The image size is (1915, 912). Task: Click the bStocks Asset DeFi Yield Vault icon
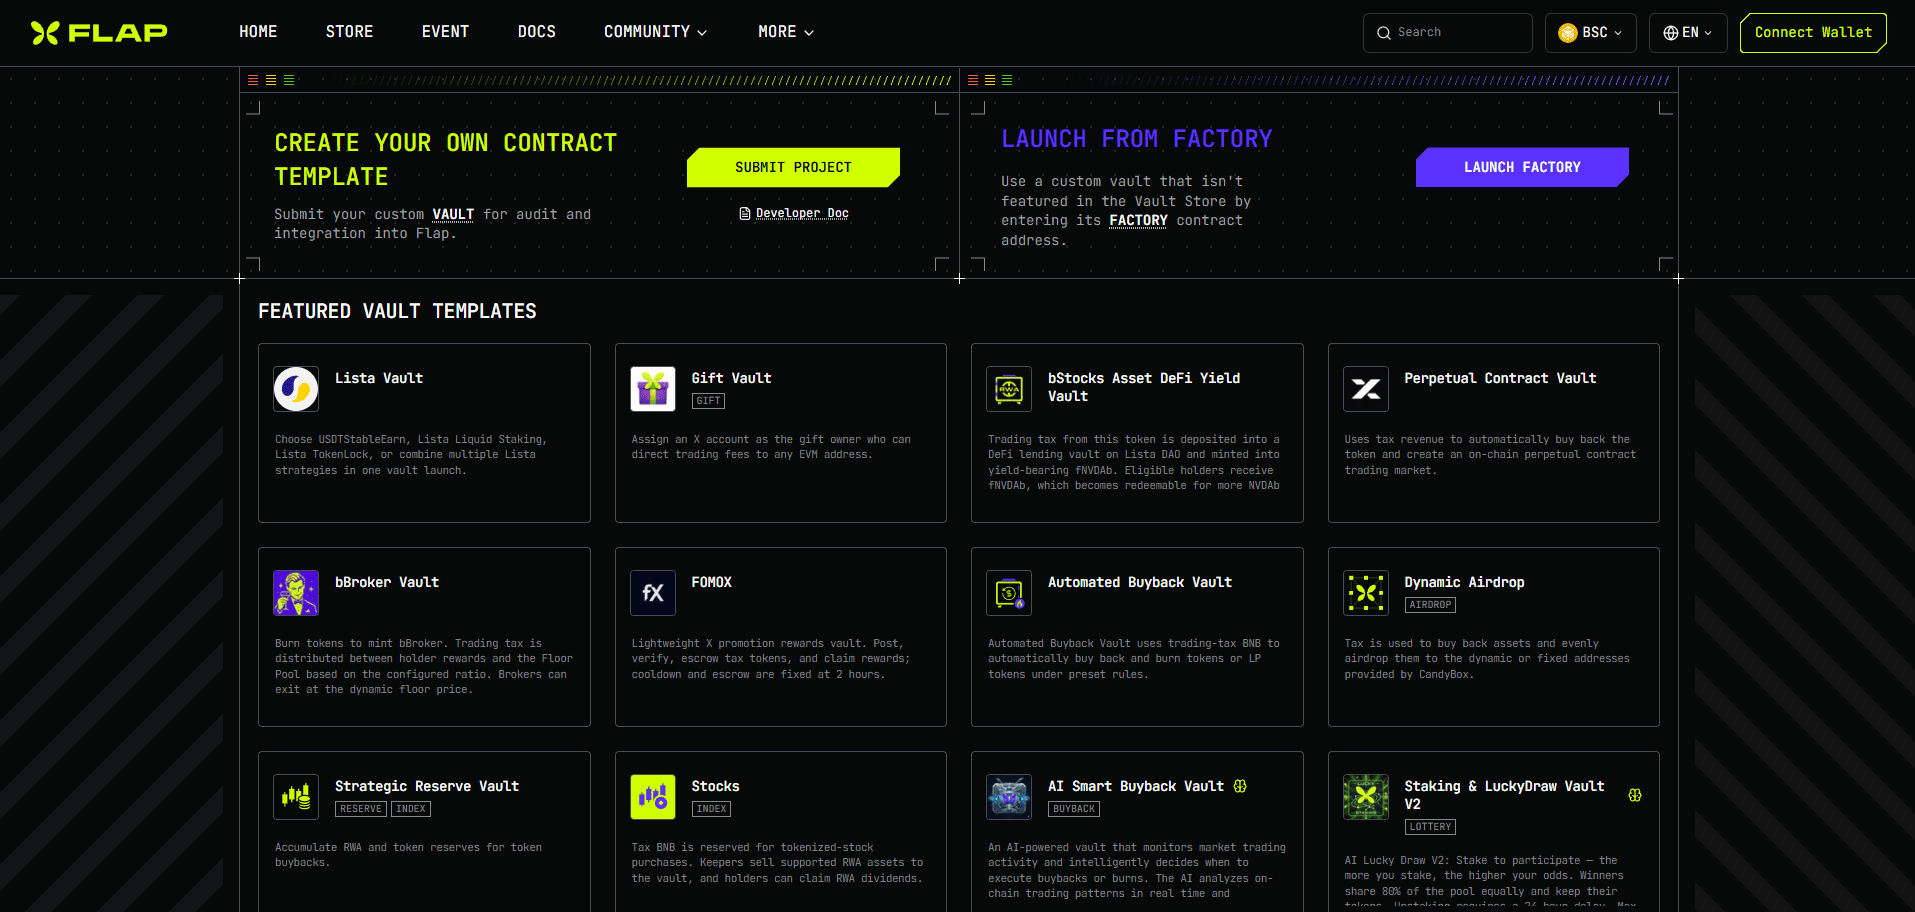click(x=1009, y=389)
